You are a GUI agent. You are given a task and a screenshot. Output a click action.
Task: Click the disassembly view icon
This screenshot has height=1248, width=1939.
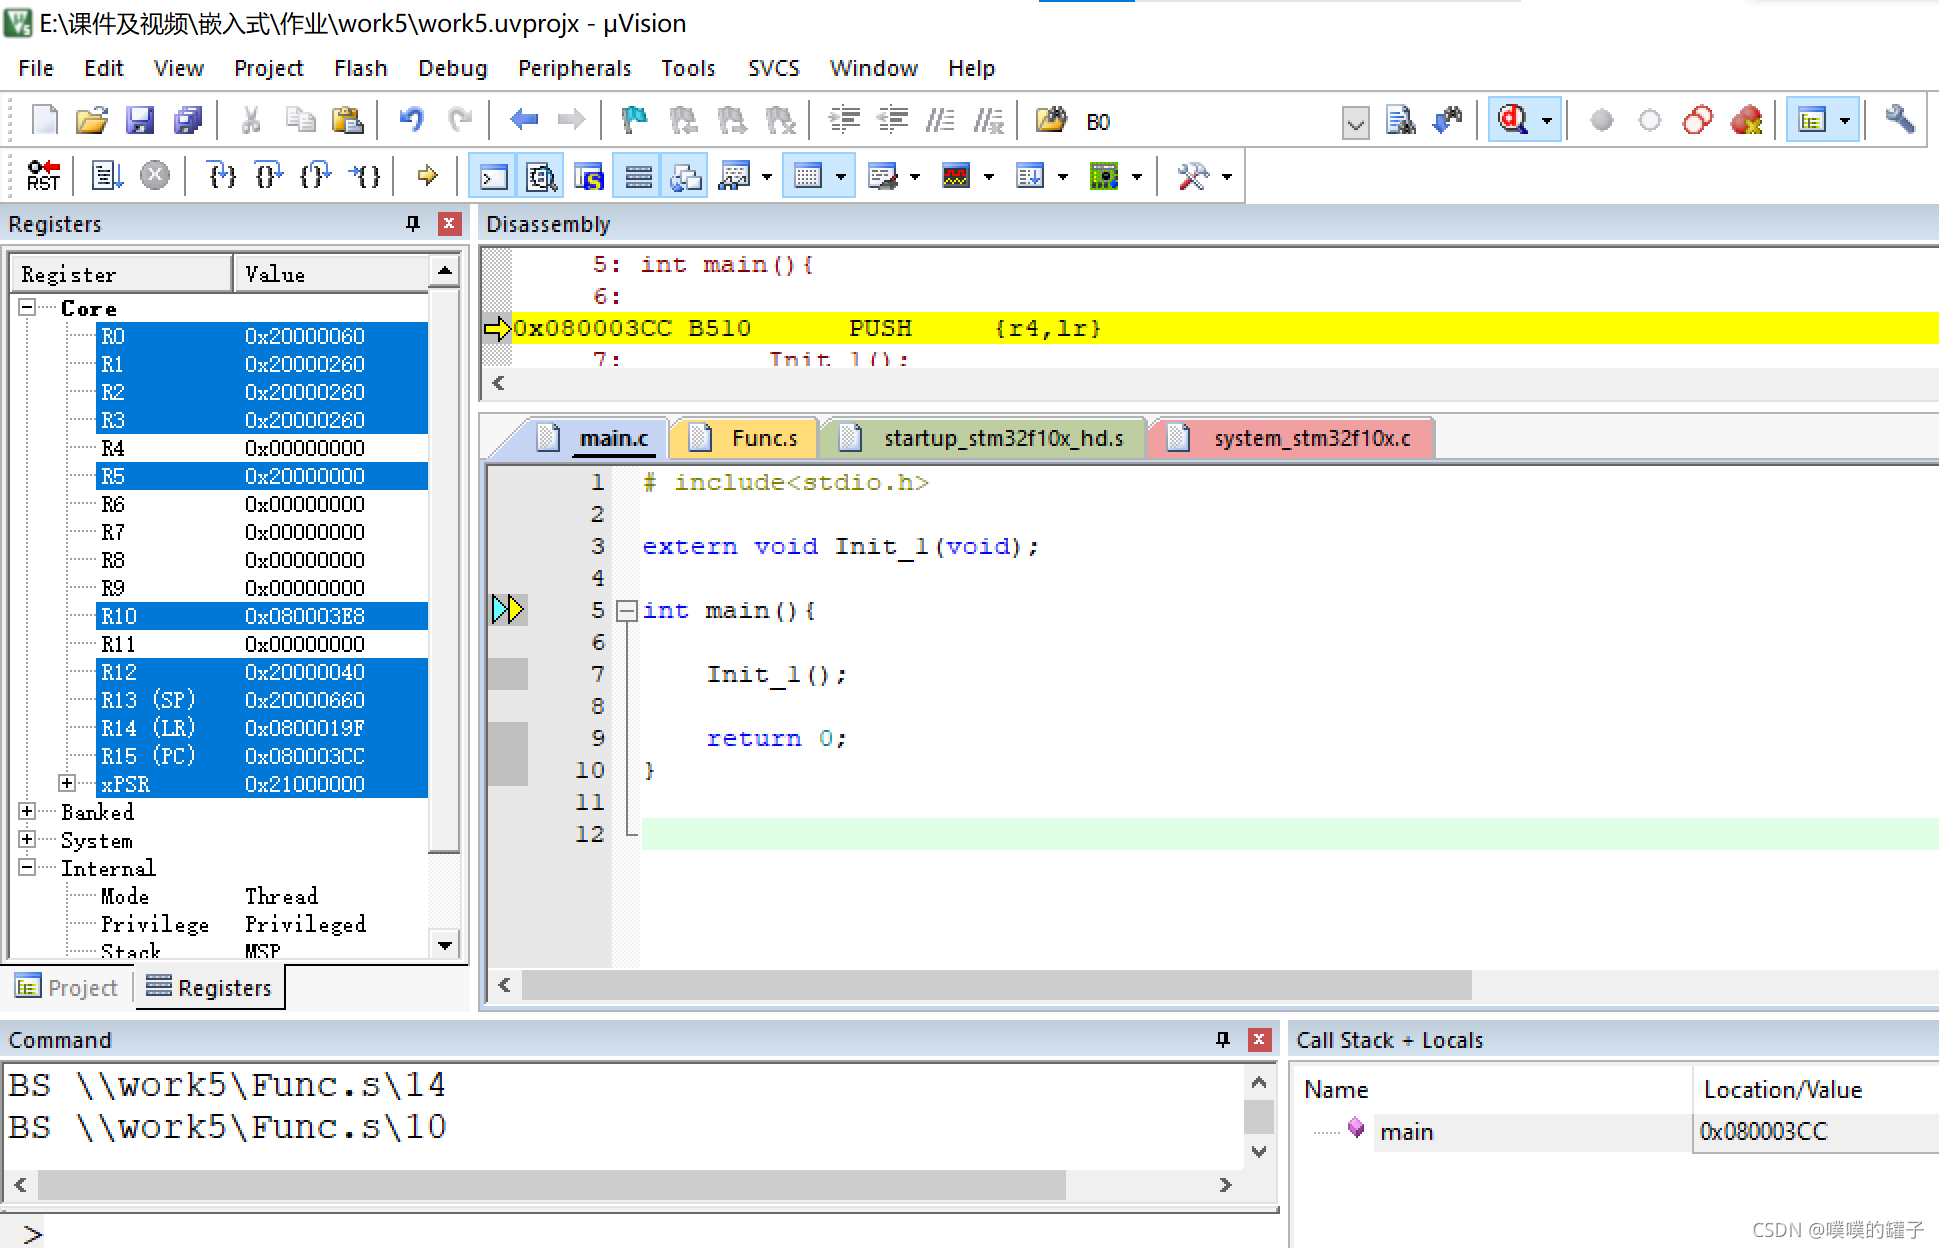click(x=541, y=175)
